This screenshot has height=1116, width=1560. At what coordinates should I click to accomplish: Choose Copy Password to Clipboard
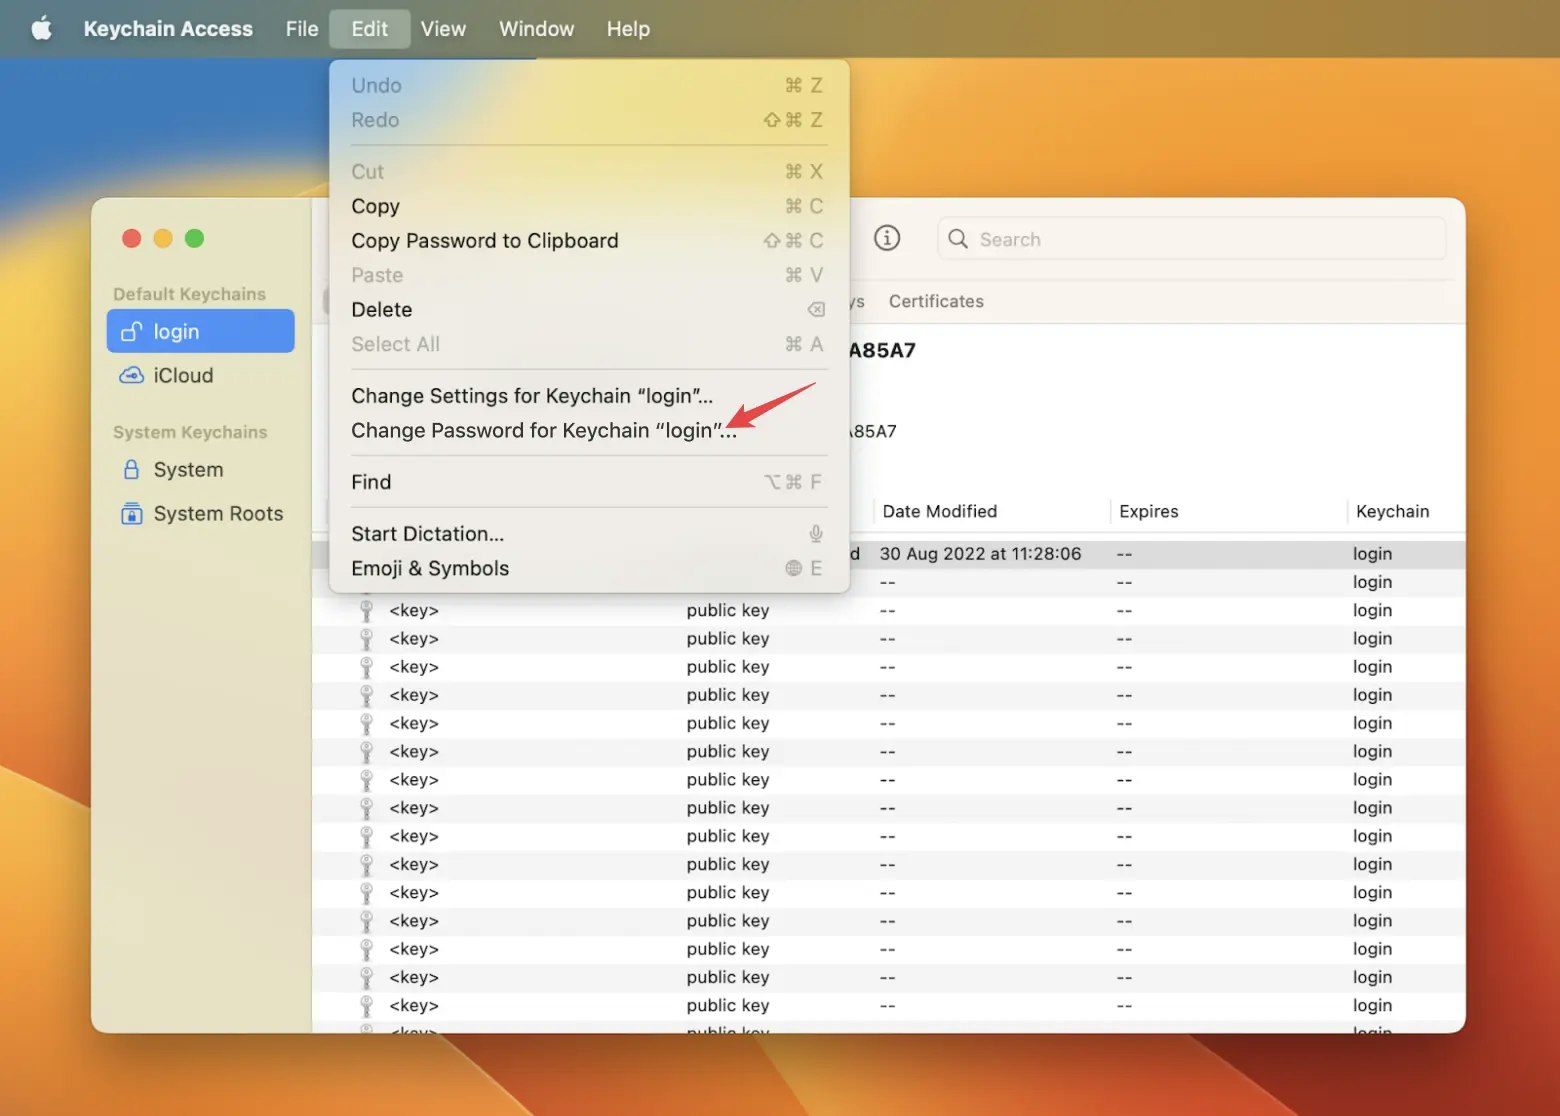pyautogui.click(x=589, y=241)
